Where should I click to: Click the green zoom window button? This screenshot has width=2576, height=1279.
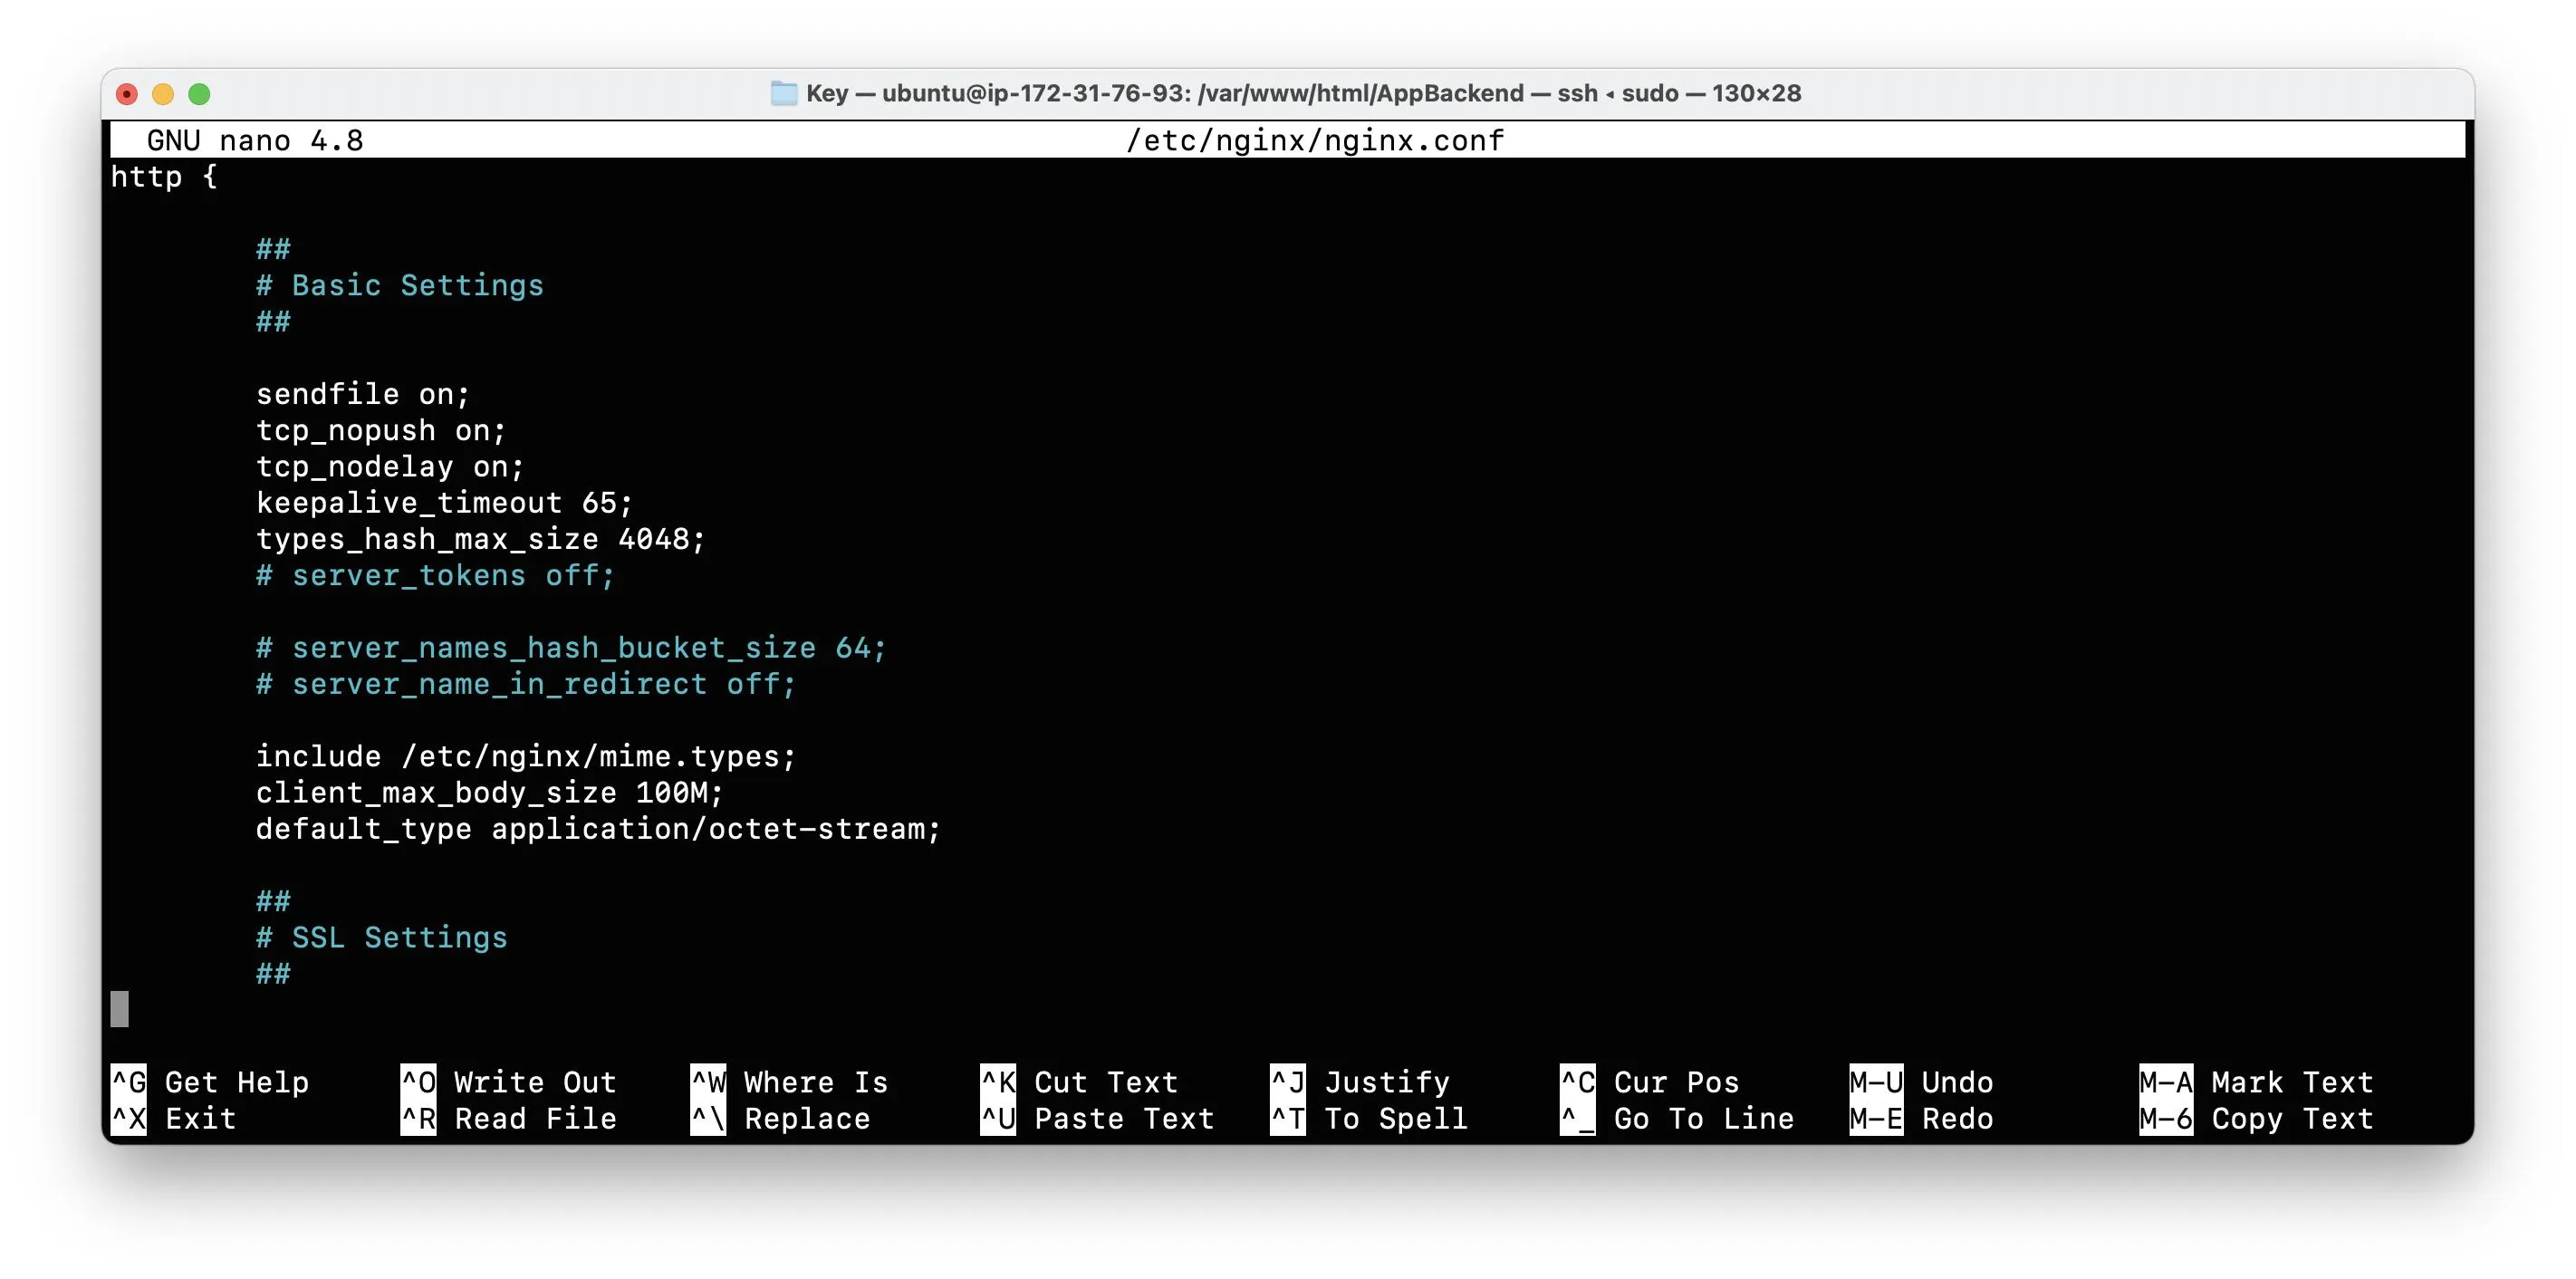199,94
